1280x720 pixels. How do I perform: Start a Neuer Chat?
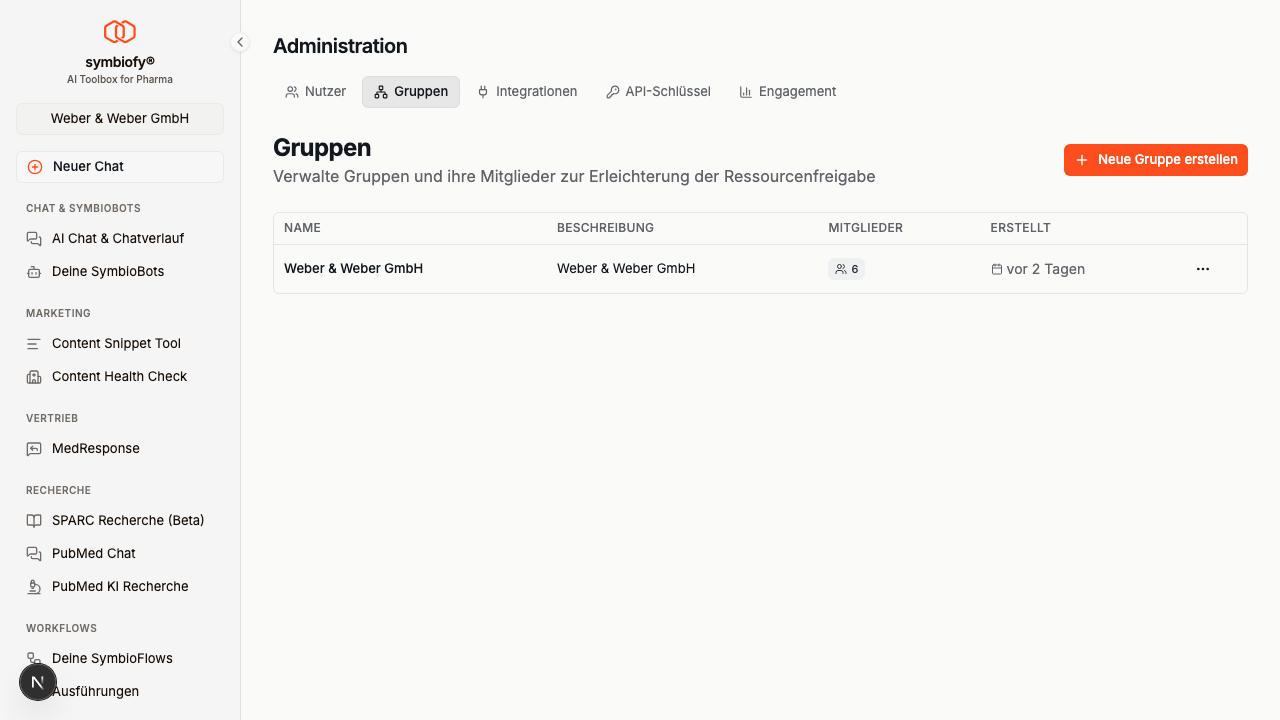[119, 166]
